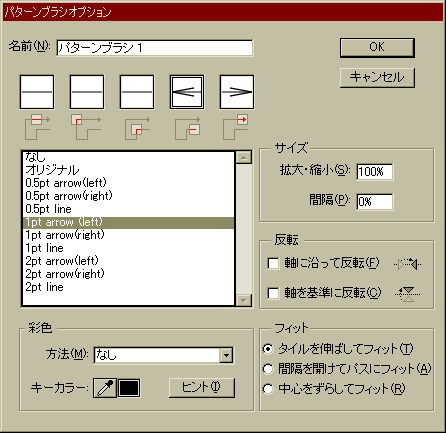Enable 軸に沿って反転 checkbox
Screen dimensions: 446x433
tap(273, 263)
